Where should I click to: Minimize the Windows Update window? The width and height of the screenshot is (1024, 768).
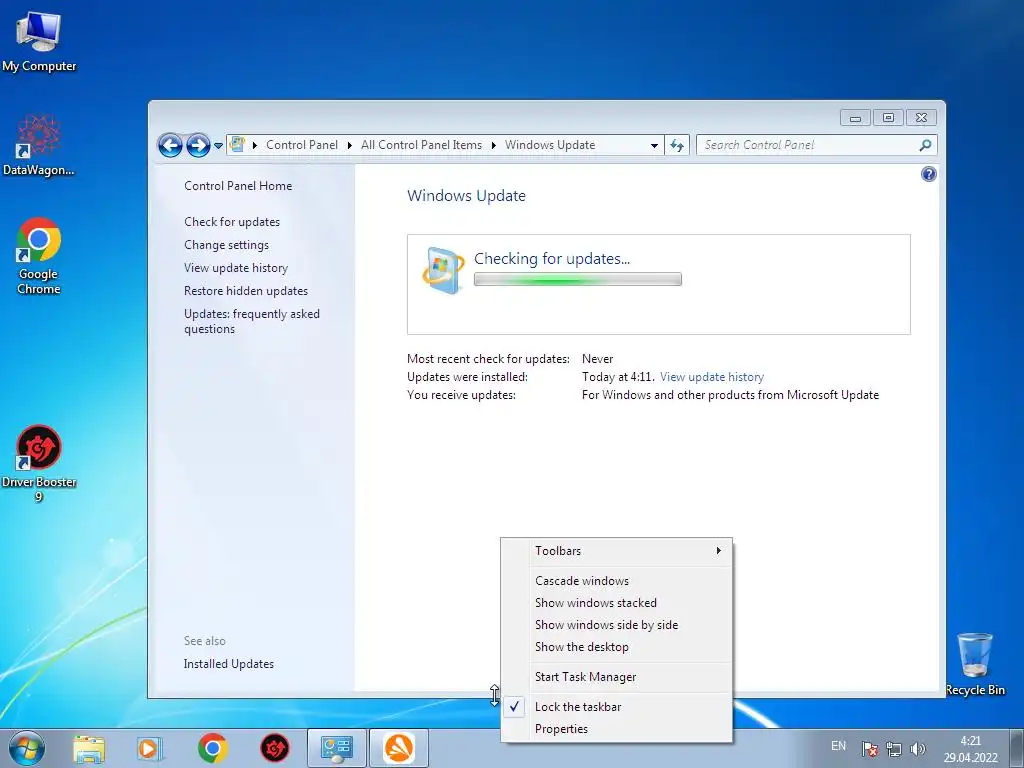[x=855, y=118]
